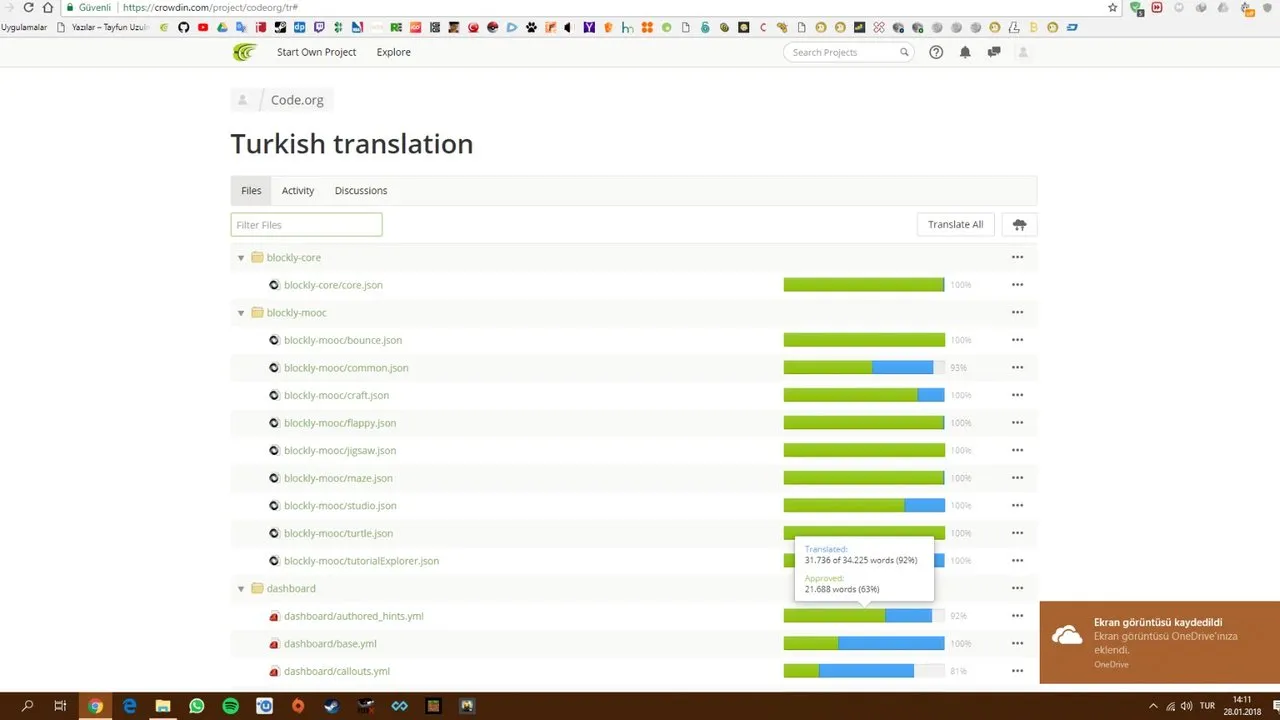Open the more menu for blockly-mooc/studio.json
Screen dimensions: 1280x720
coord(1017,506)
